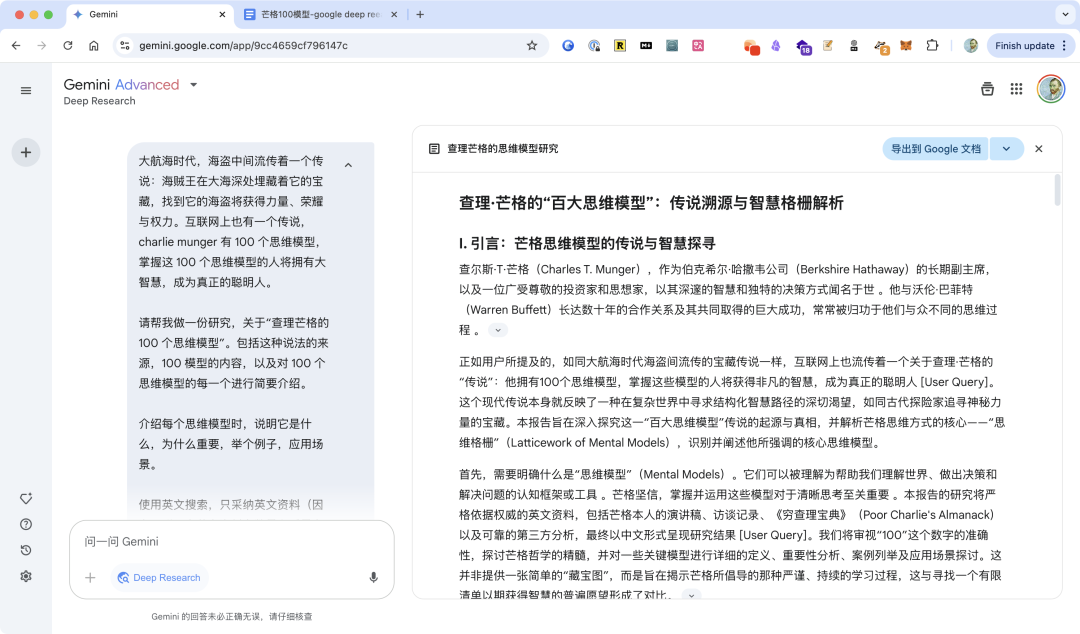
Task: Open tab search dropdown in Chrome
Action: [1065, 14]
